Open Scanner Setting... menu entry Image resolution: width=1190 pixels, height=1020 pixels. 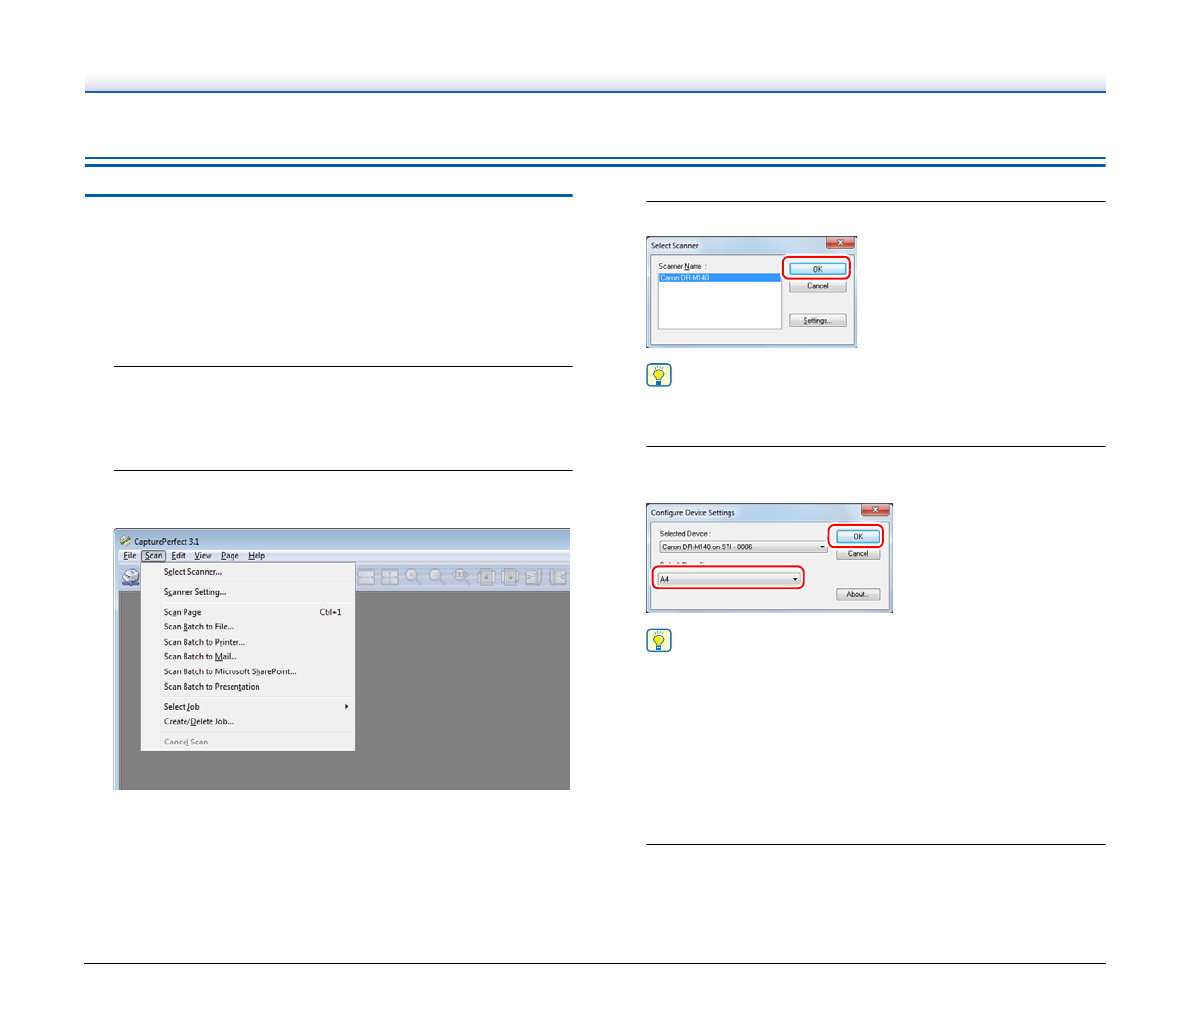[x=195, y=592]
